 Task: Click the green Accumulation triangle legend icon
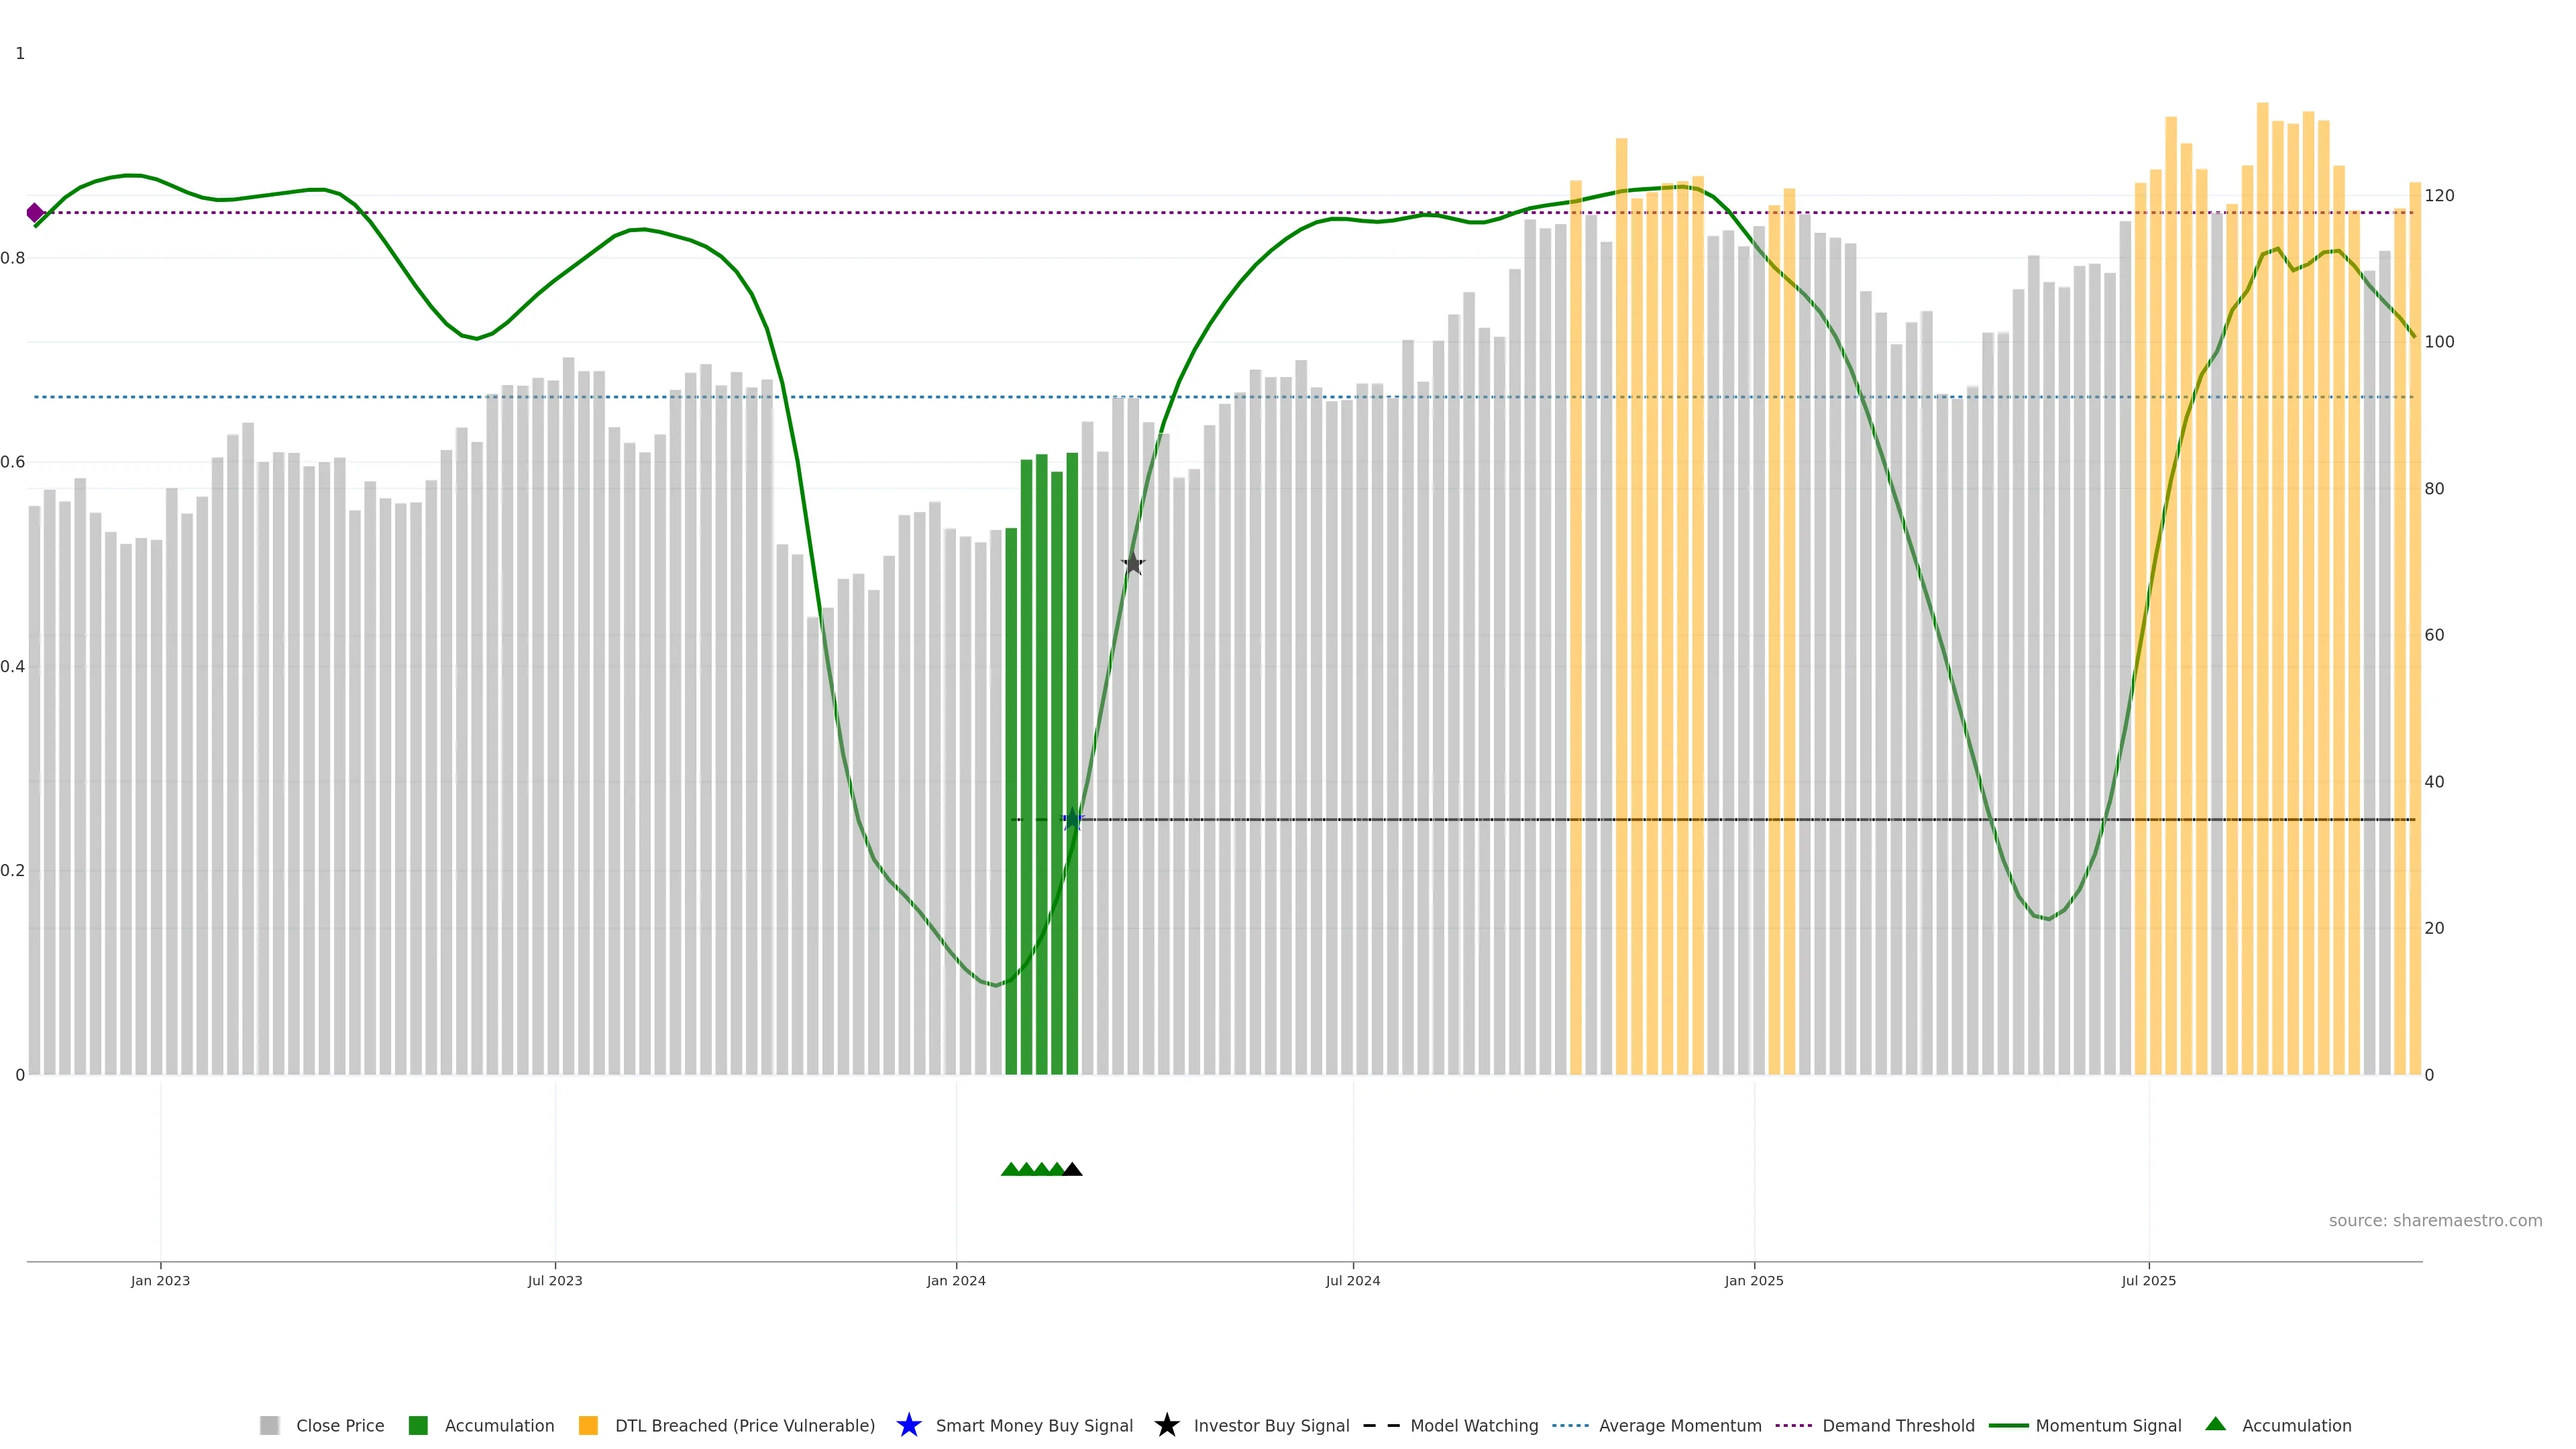click(x=2215, y=1424)
